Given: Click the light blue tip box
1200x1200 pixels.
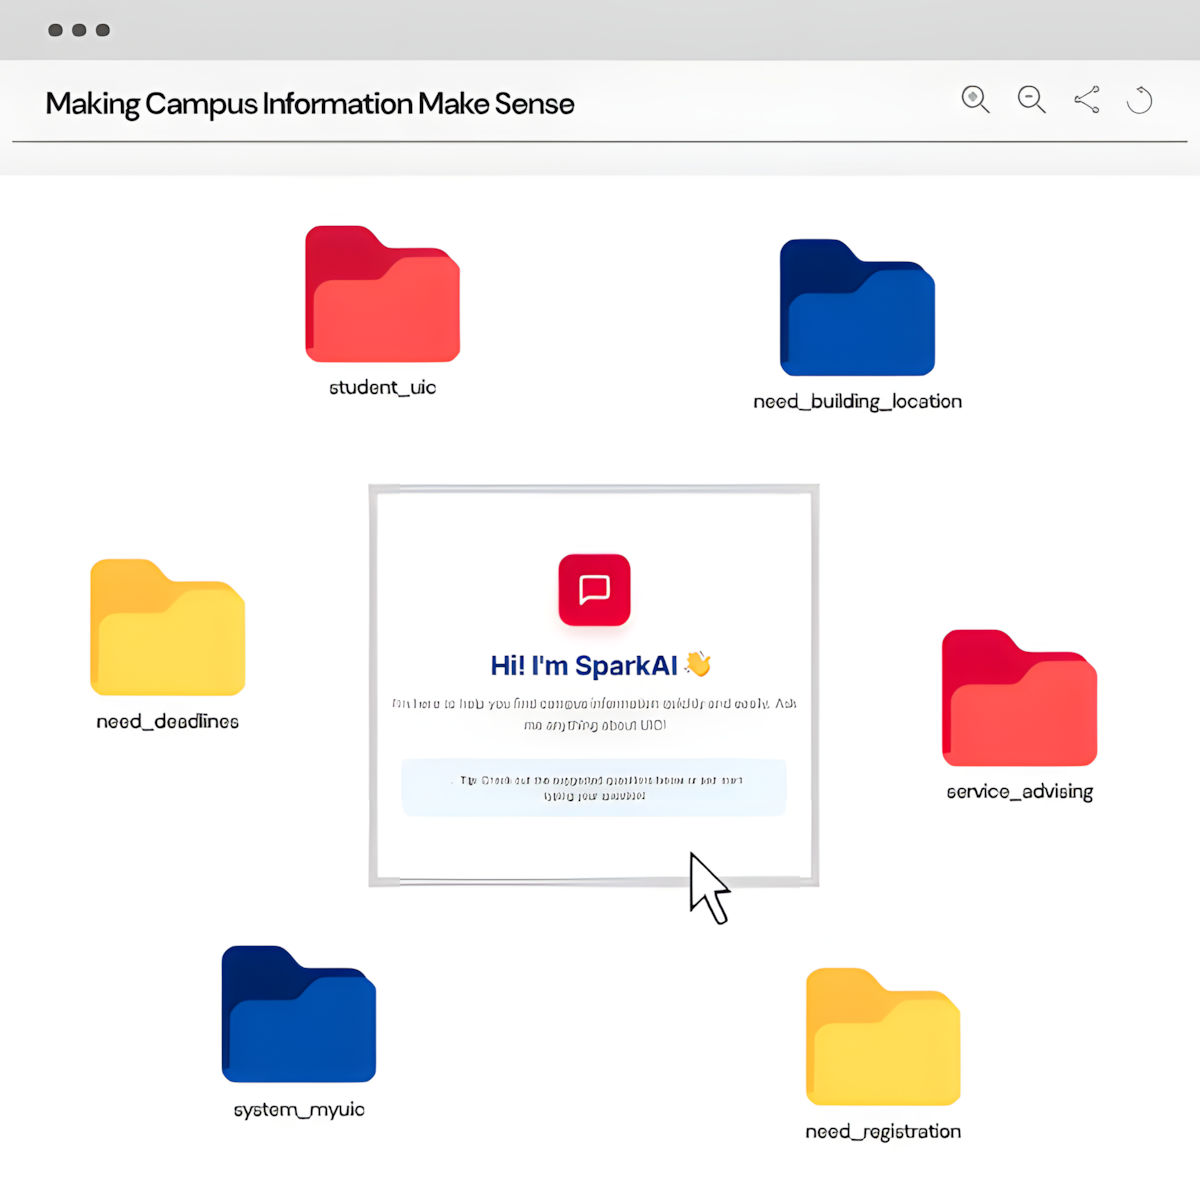Looking at the screenshot, I should [x=594, y=787].
